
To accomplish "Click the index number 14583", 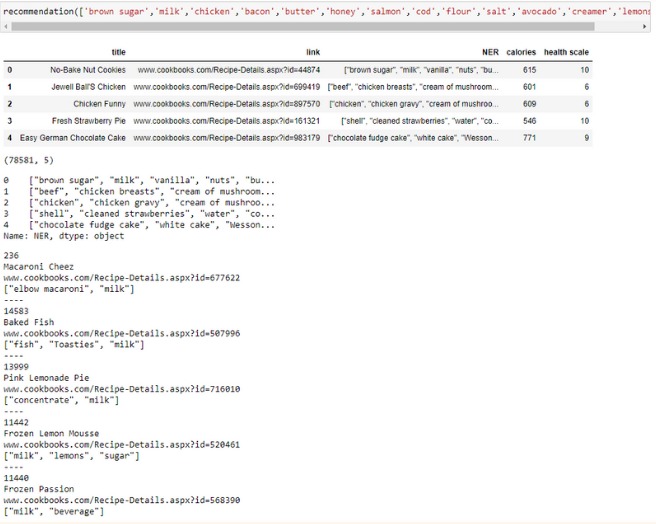I will (x=16, y=311).
